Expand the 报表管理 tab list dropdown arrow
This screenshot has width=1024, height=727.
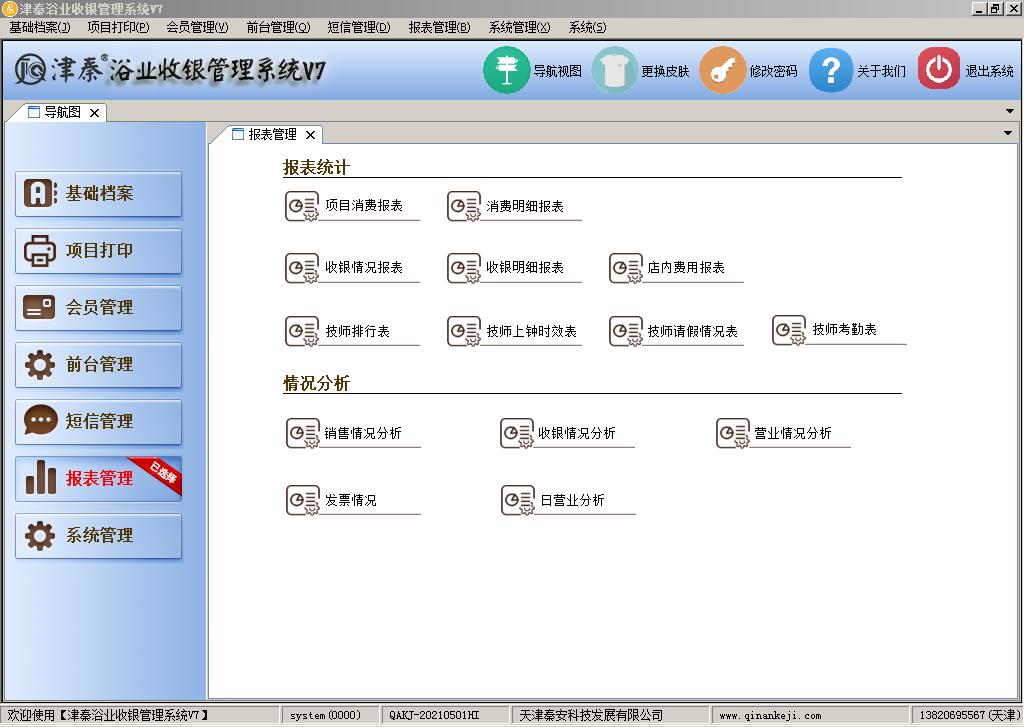pos(1007,134)
